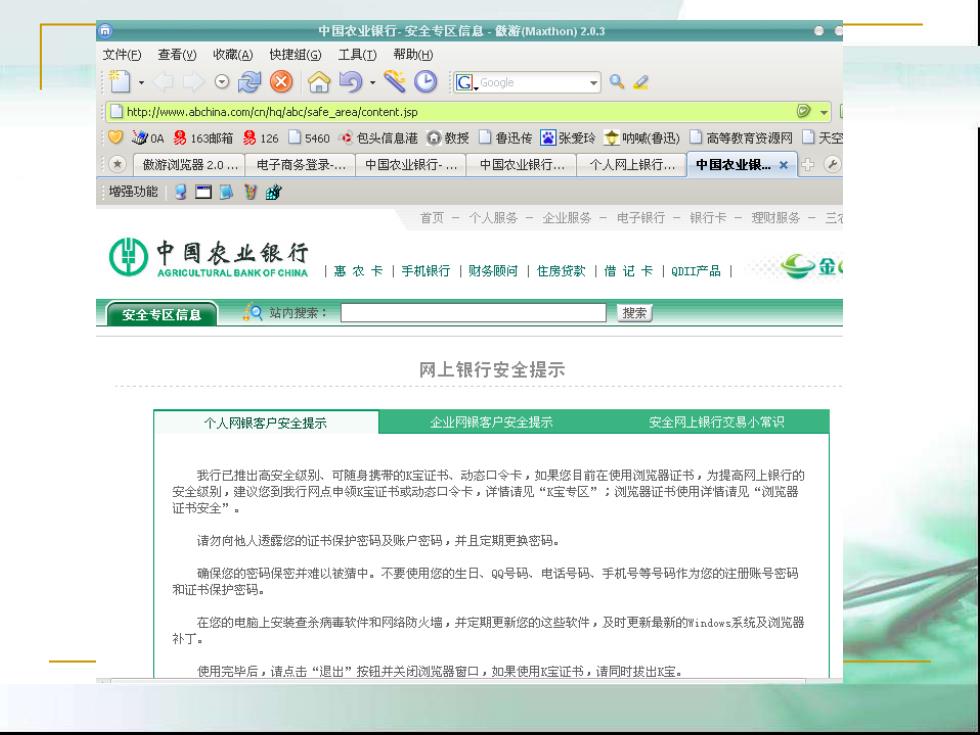Open the 高等教育资源网 bookmark
980x735 pixels.
pos(741,138)
